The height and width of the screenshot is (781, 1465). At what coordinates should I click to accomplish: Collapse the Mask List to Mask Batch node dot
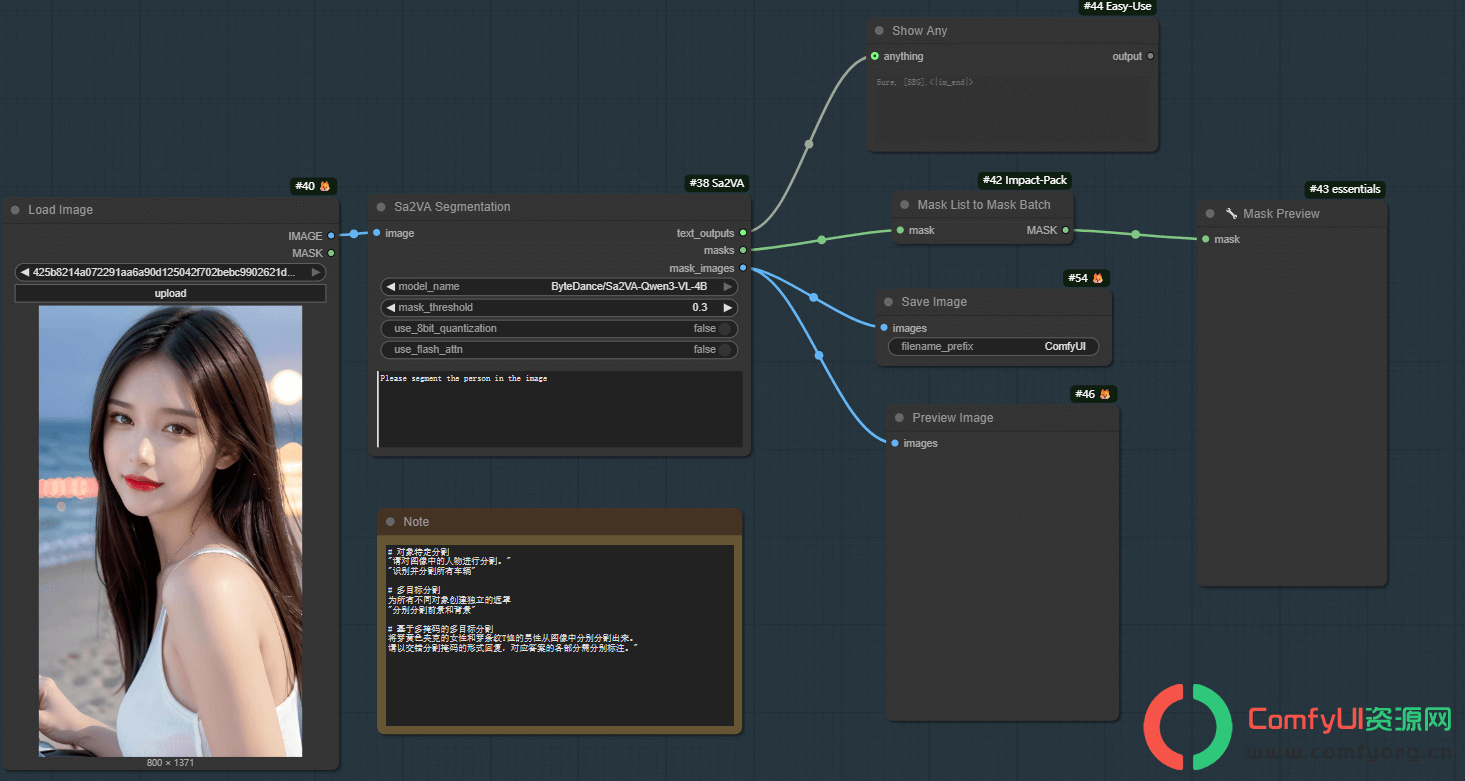click(904, 205)
